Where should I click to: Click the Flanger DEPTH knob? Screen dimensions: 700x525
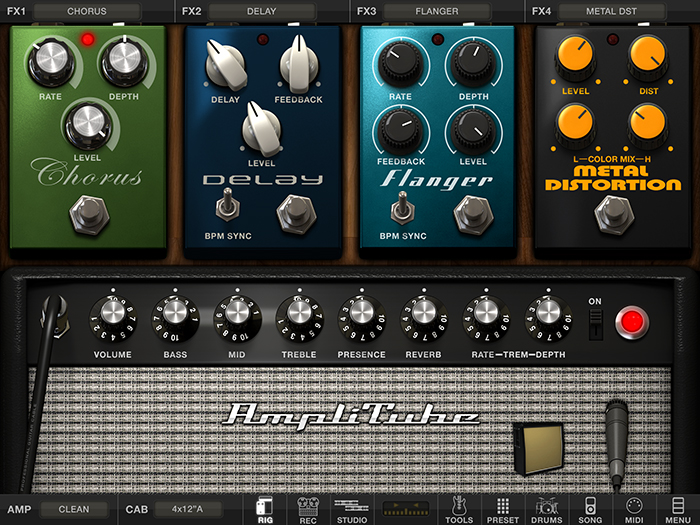tap(473, 63)
